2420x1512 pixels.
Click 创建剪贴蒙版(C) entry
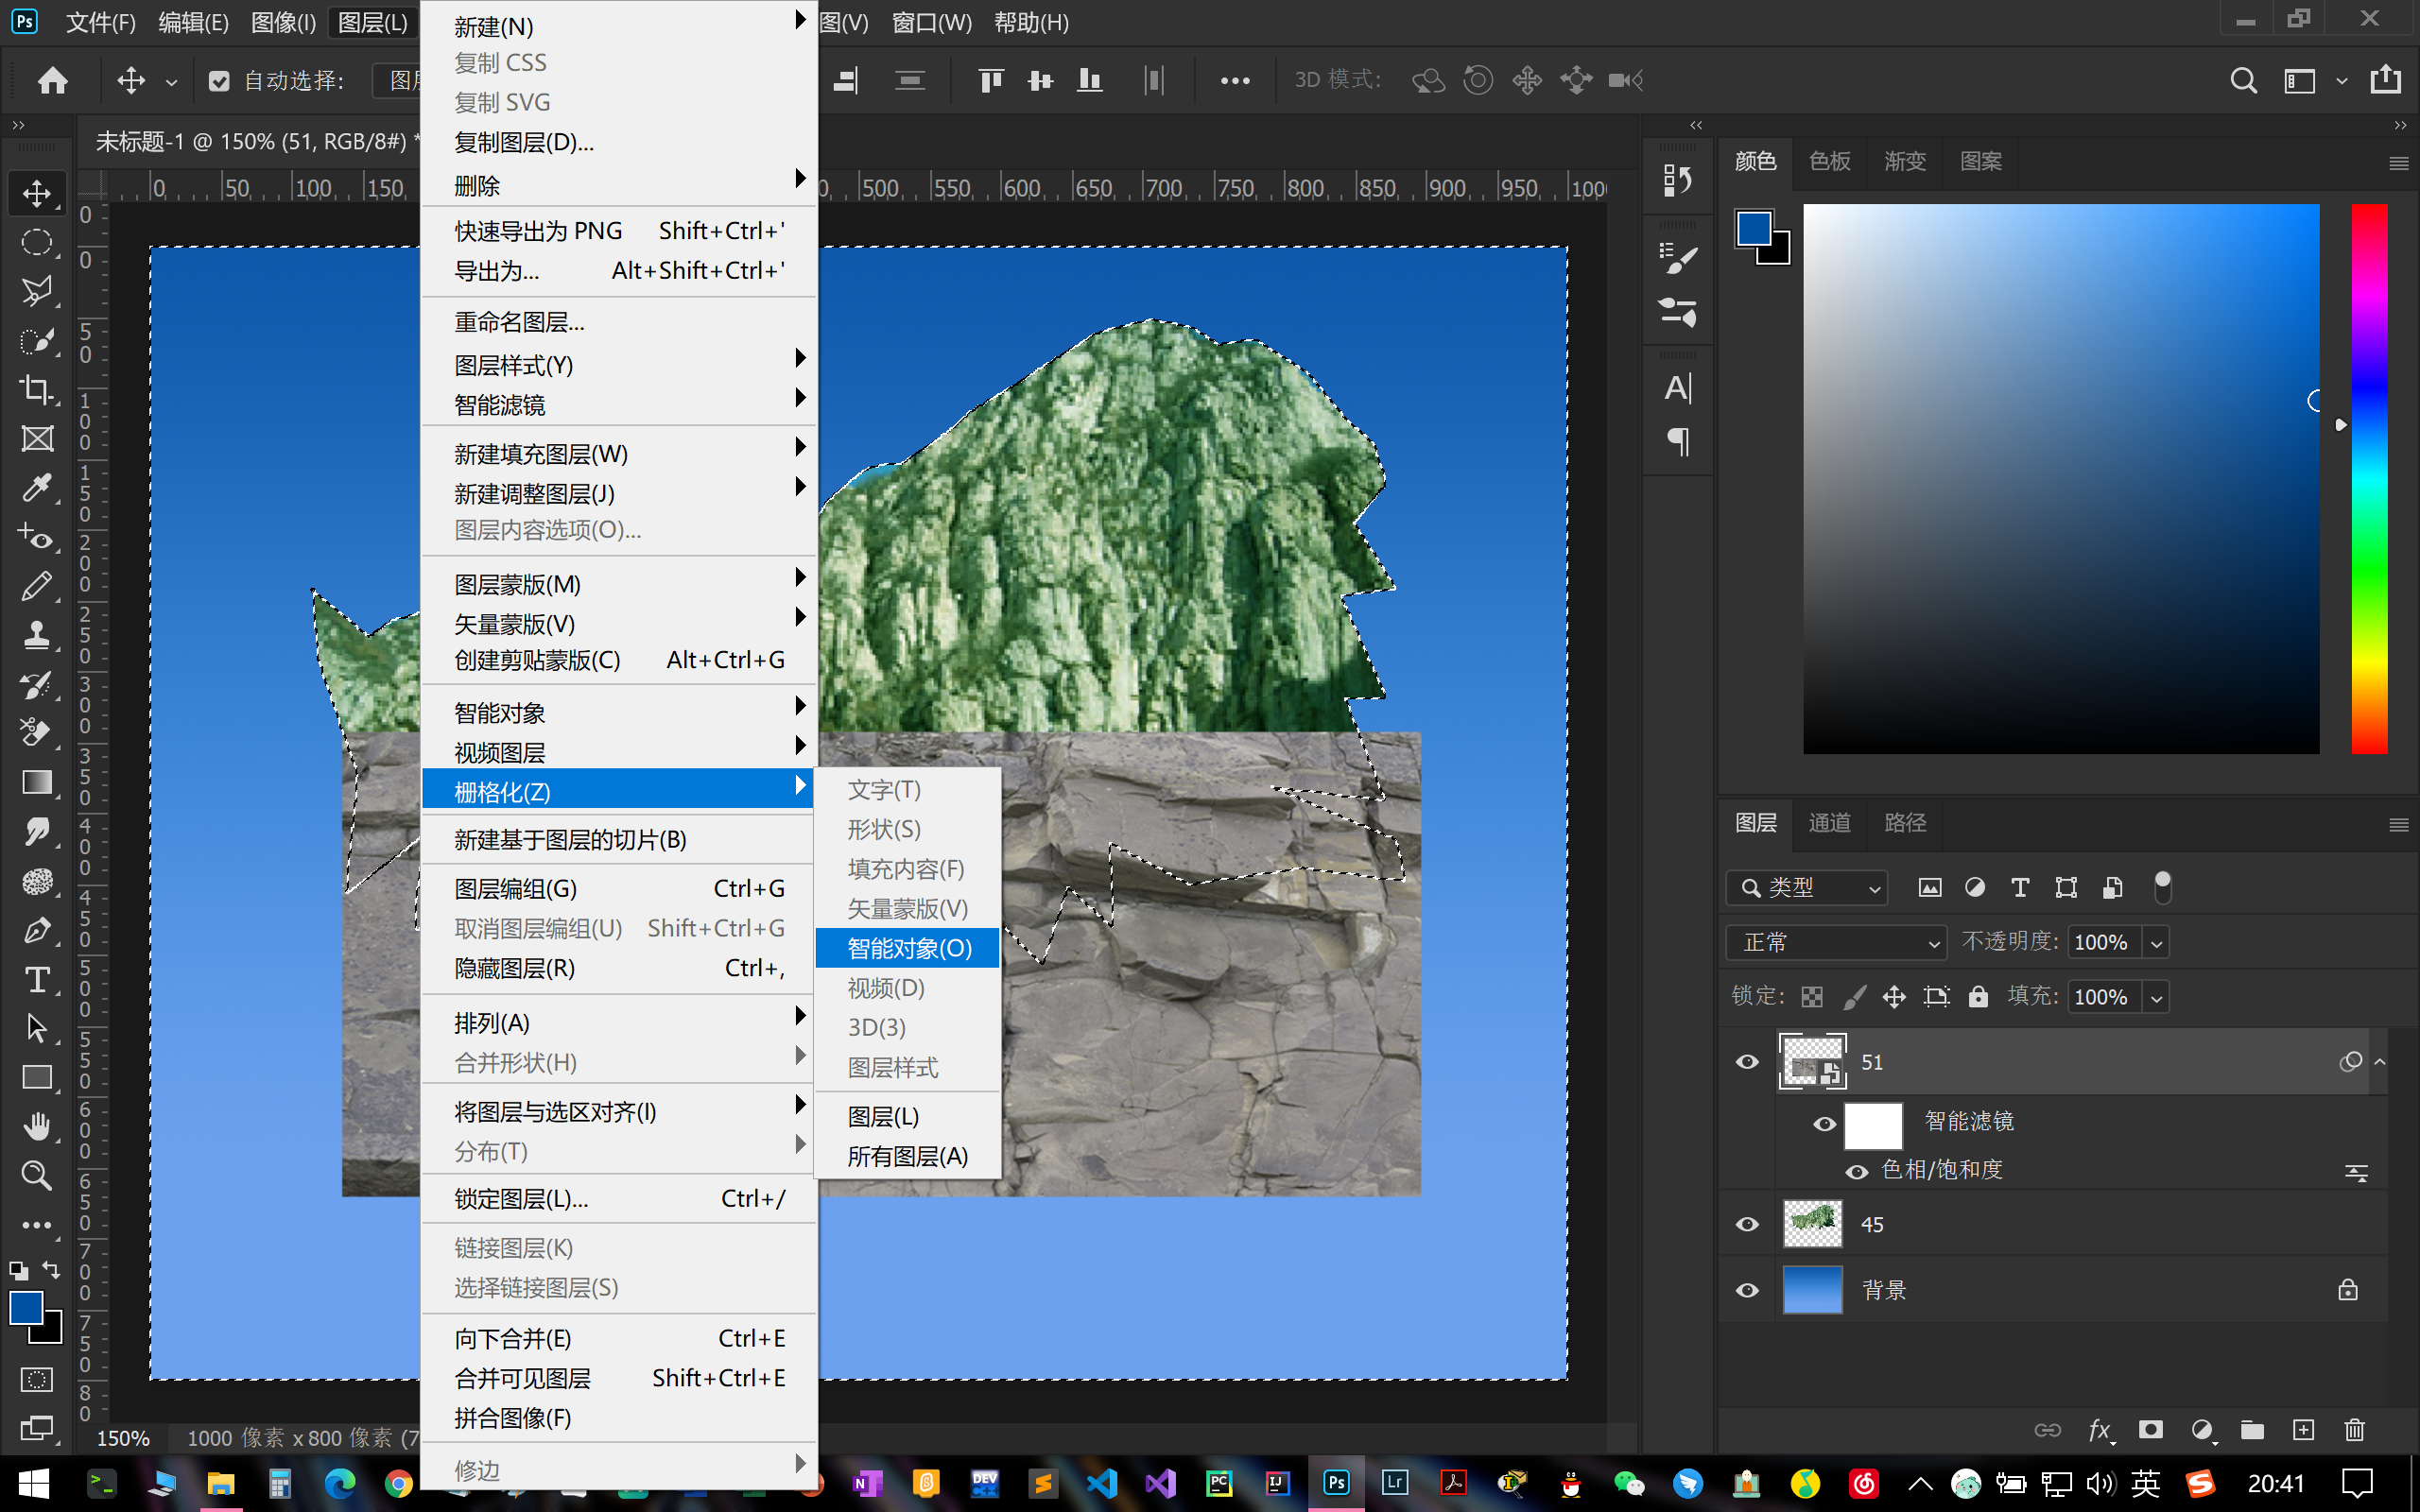click(x=618, y=660)
